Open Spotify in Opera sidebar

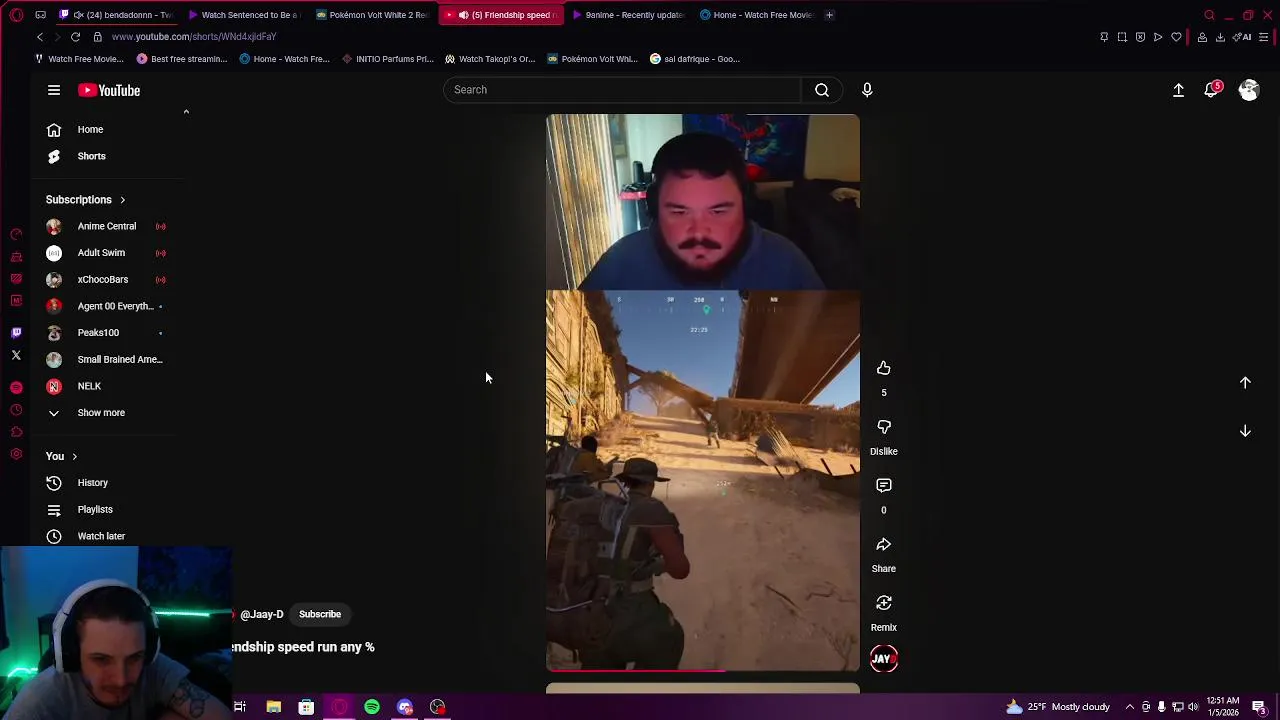16,387
